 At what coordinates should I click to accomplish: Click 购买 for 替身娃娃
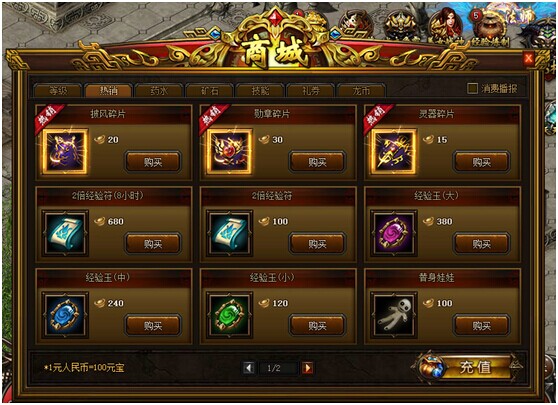481,325
